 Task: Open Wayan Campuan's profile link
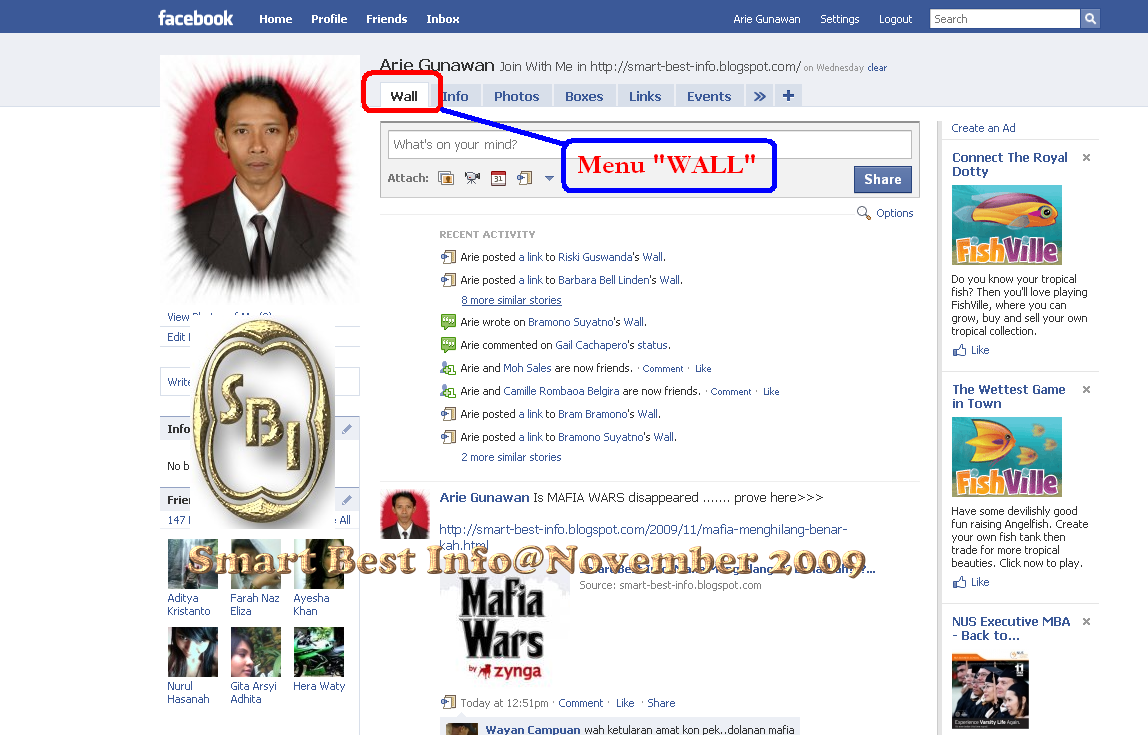point(533,729)
